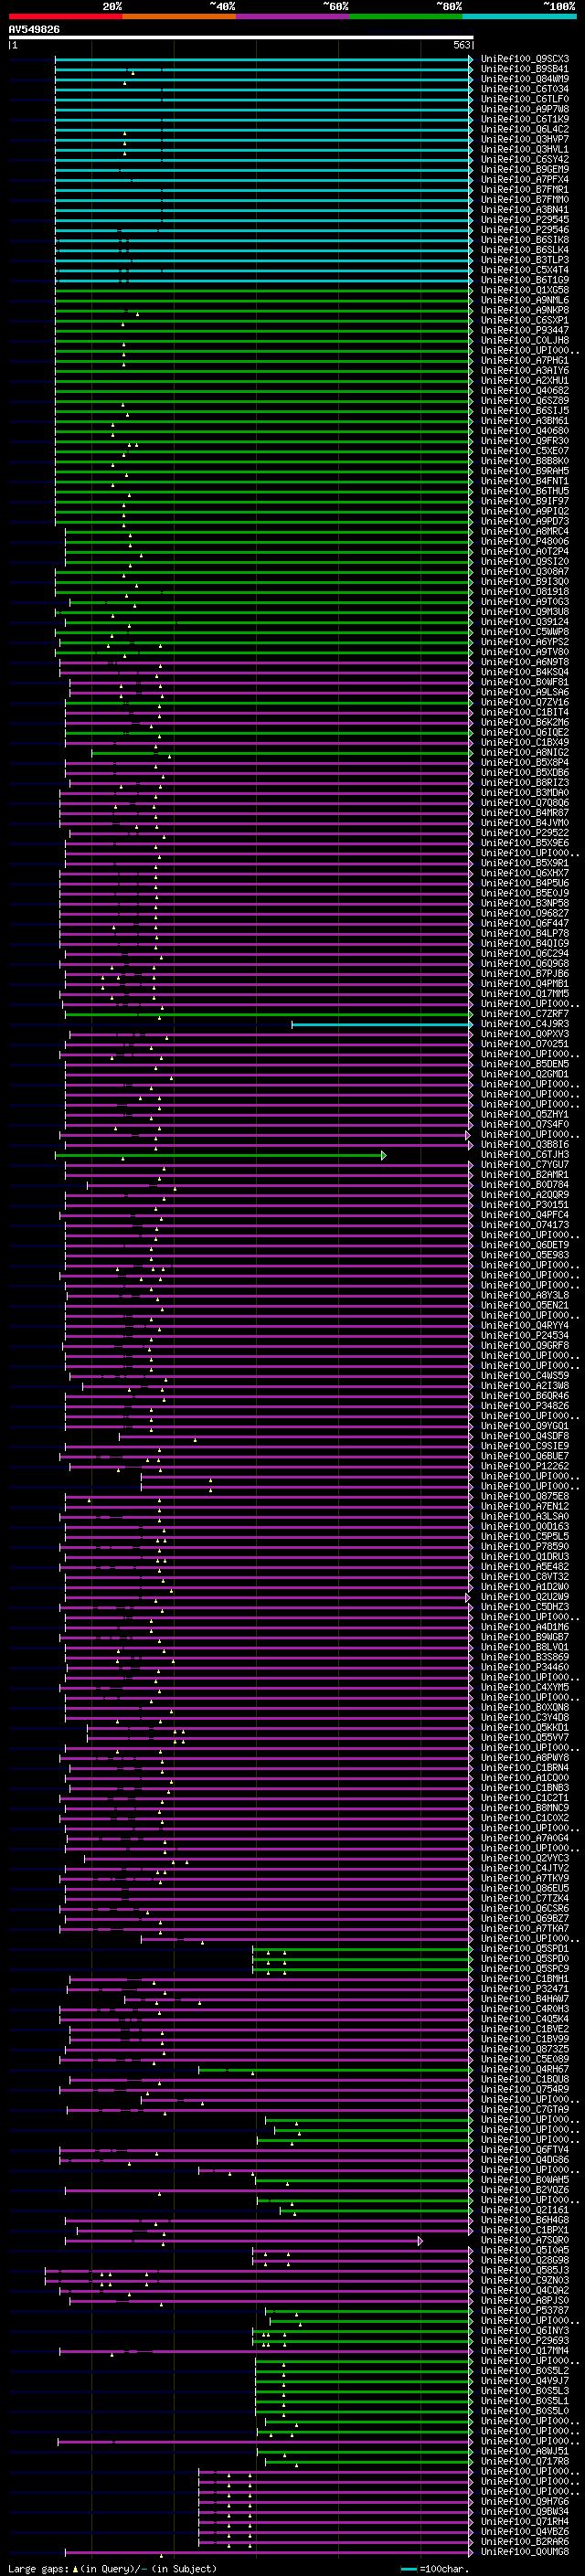The image size is (585, 2576).
Task: Select the UniRef100_B6T169 label
Action: [x=525, y=280]
